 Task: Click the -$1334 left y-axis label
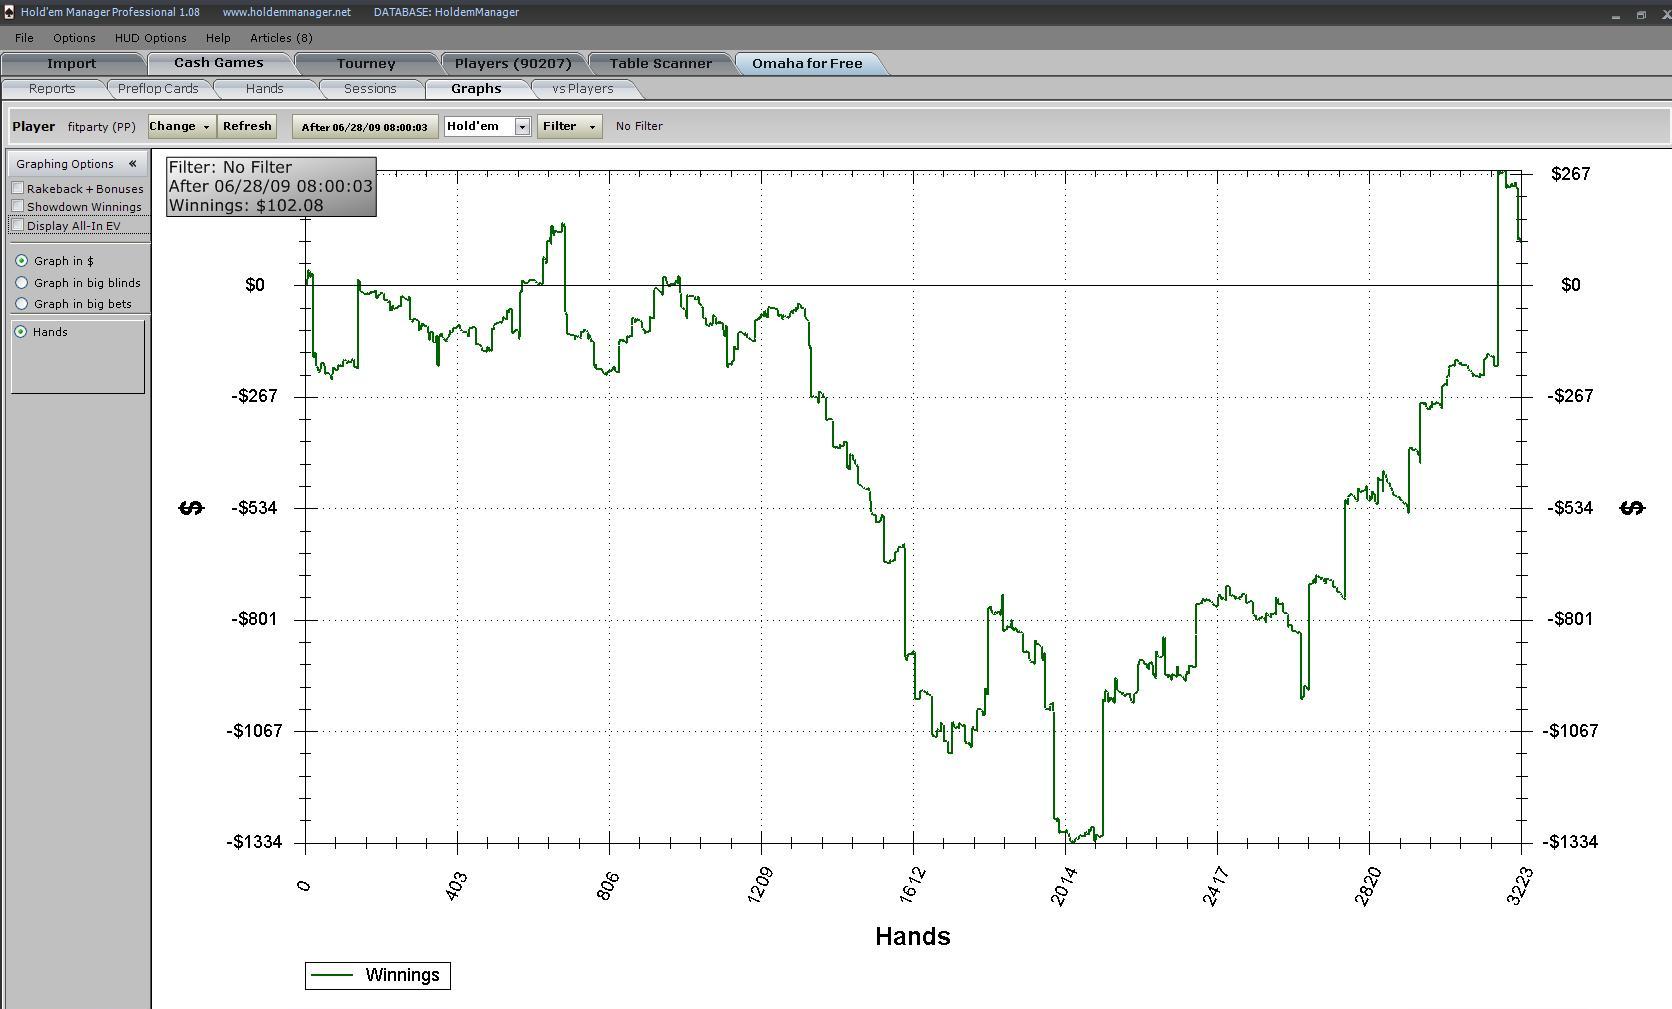coord(254,842)
